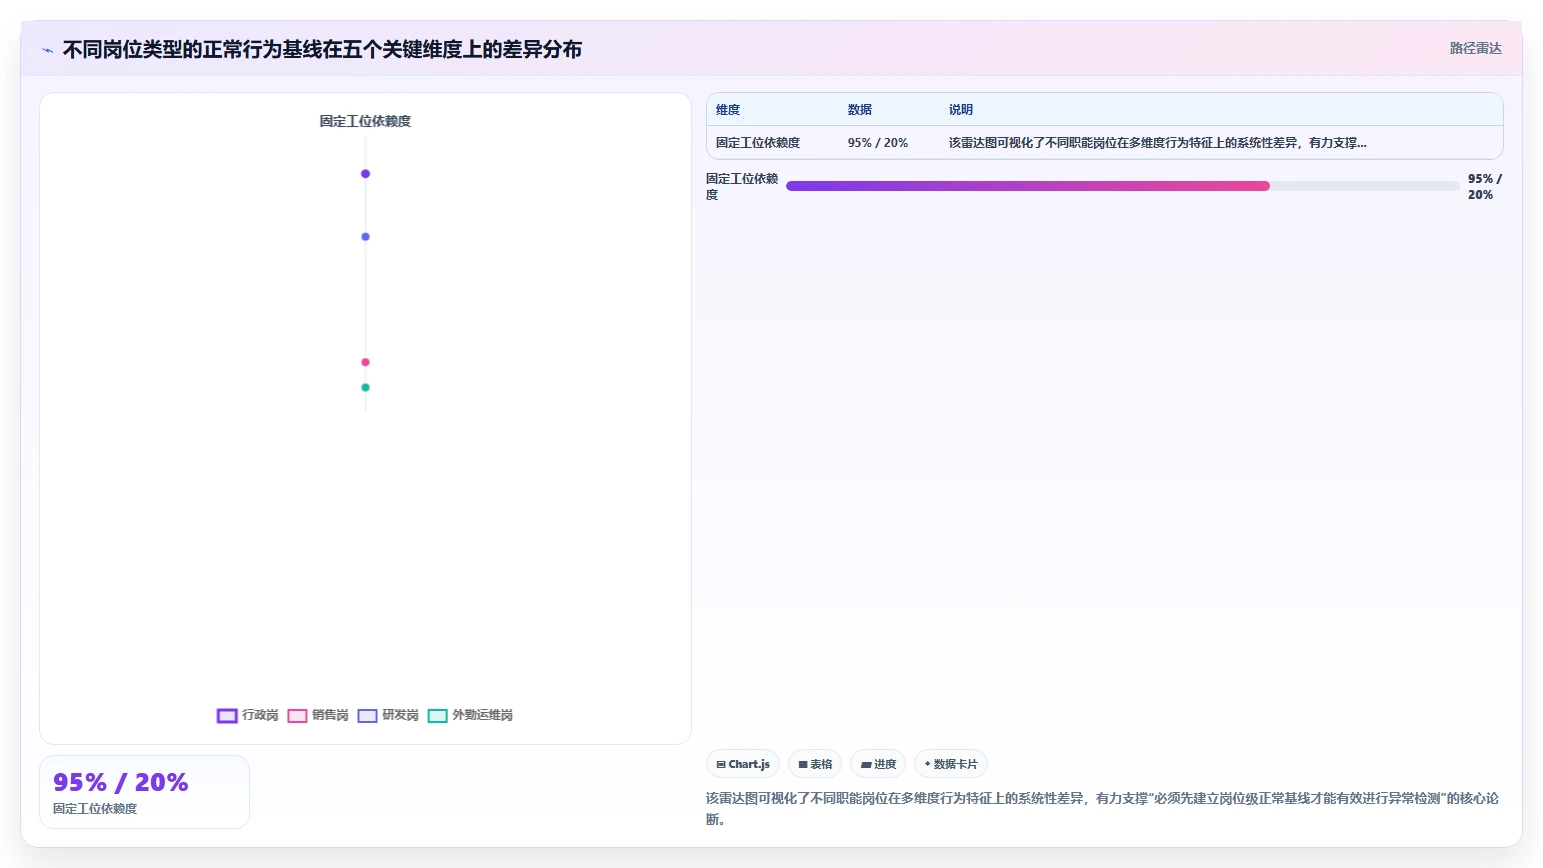Click the 95% / 20% value beside progress bar
Image resolution: width=1543 pixels, height=868 pixels.
[x=1485, y=187]
